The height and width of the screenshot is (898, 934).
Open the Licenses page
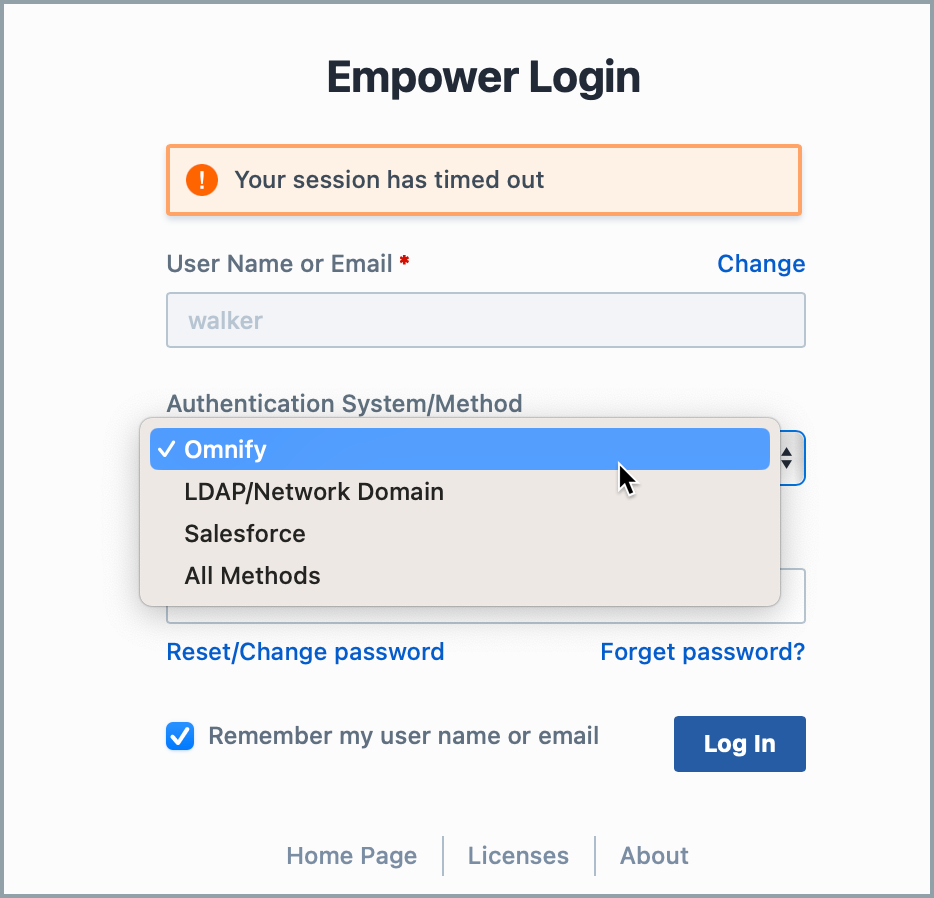518,856
